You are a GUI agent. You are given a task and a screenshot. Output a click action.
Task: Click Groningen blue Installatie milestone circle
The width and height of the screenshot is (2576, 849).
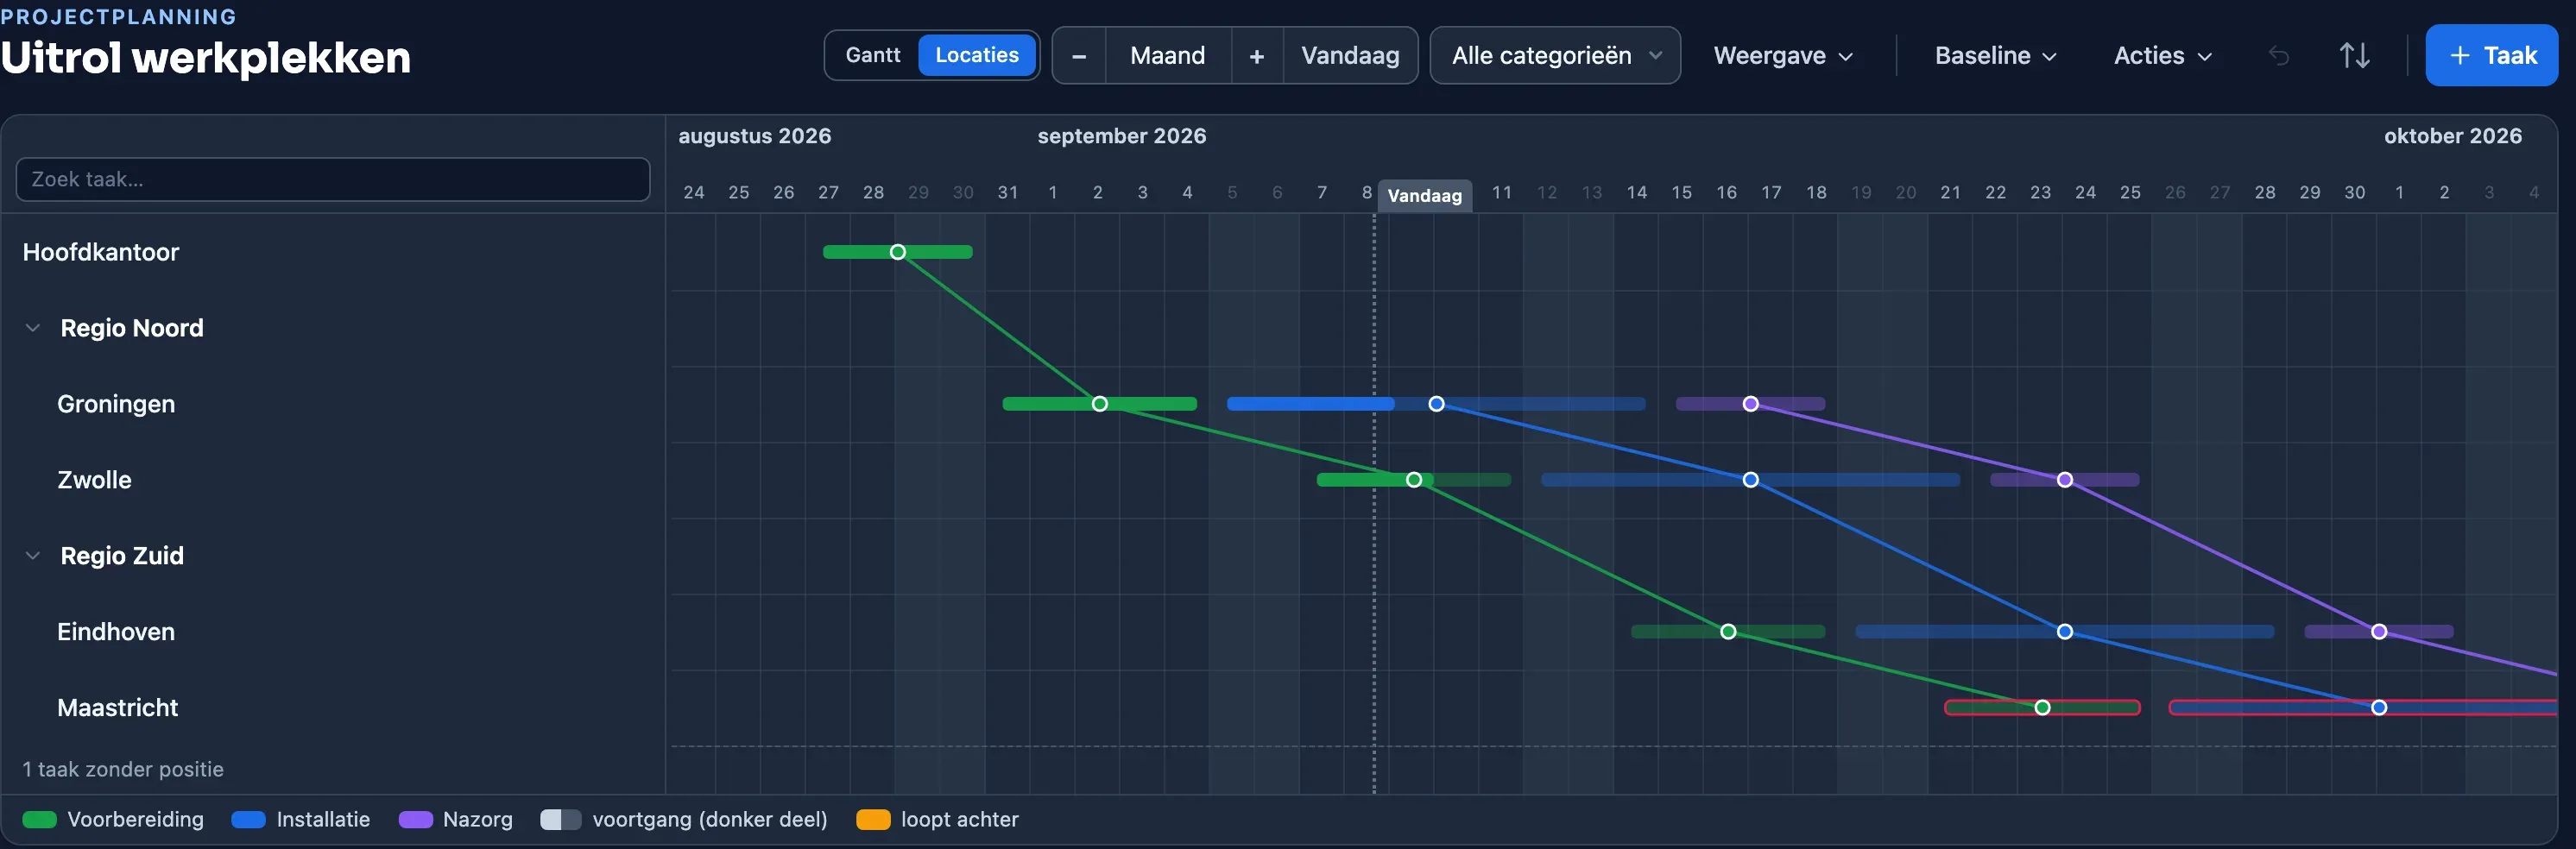pyautogui.click(x=1436, y=404)
